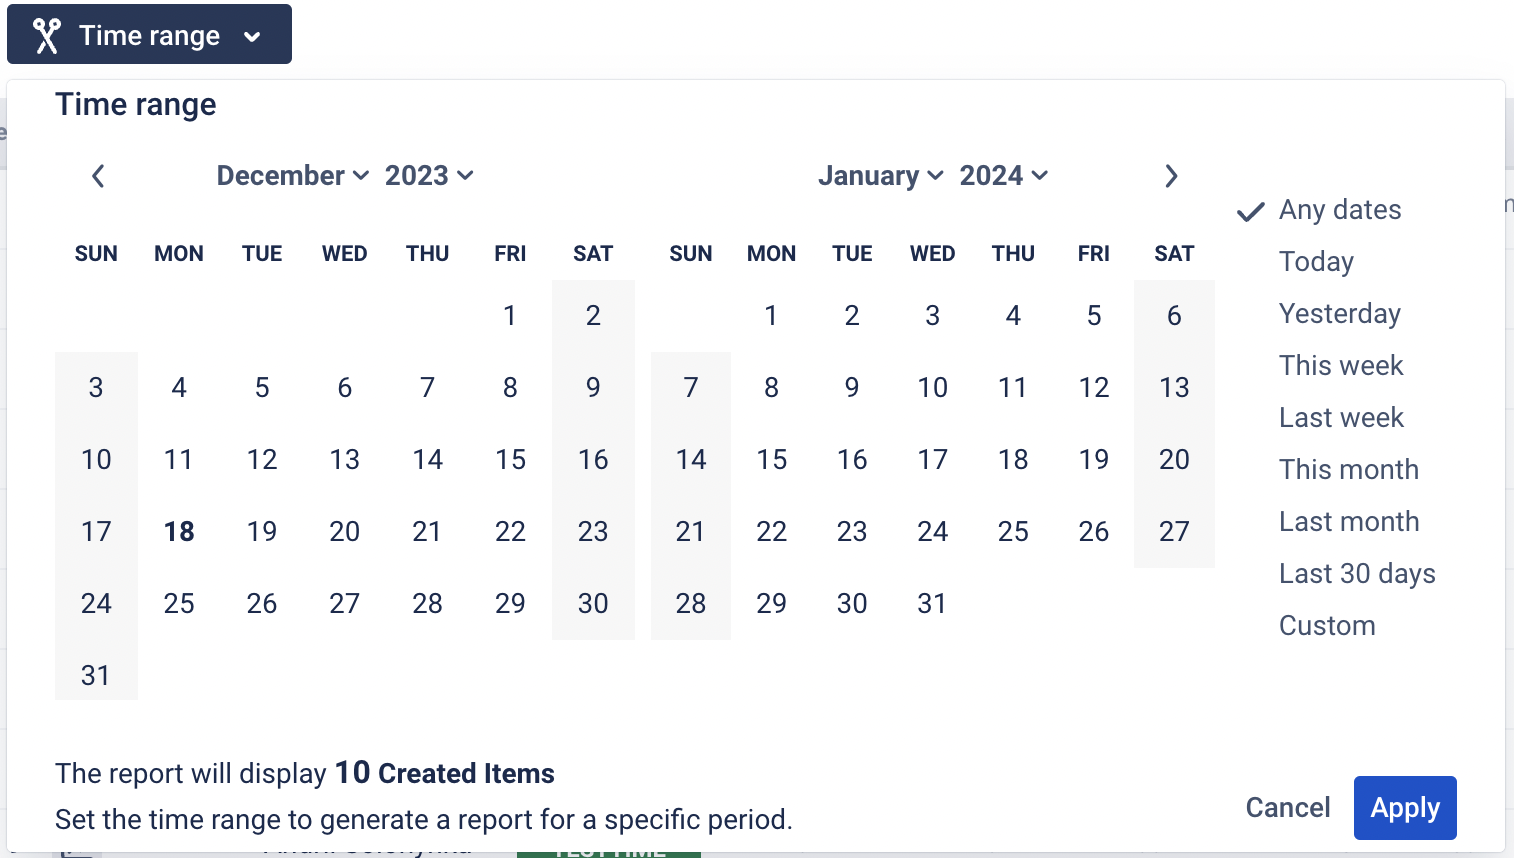Apply the selected time range
The width and height of the screenshot is (1514, 858).
click(1404, 808)
